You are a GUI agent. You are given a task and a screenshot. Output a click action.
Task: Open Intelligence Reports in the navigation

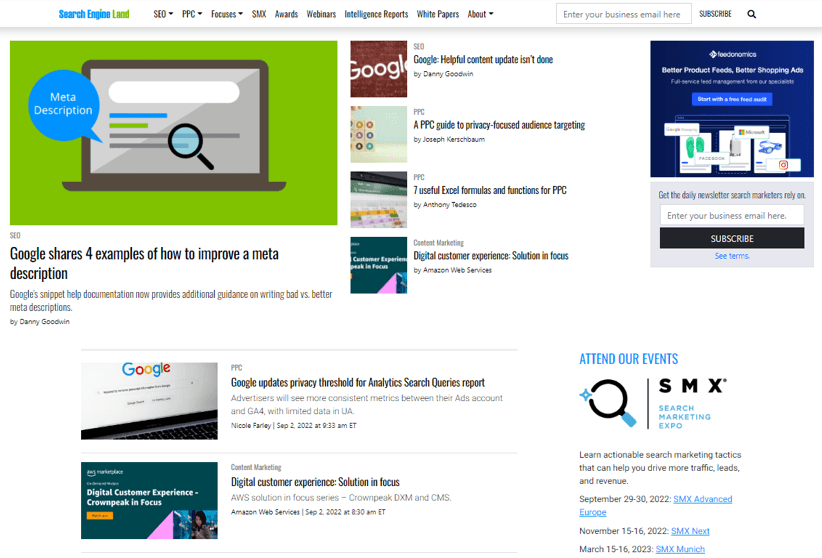point(376,14)
